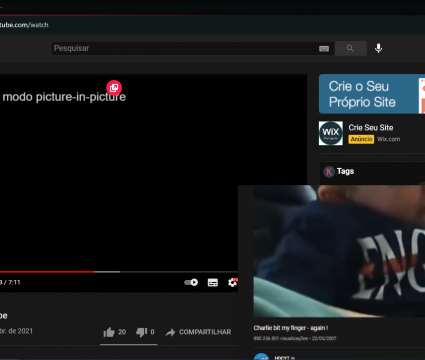The height and width of the screenshot is (360, 425).
Task: Dislike the video with thumbs down
Action: (x=145, y=332)
